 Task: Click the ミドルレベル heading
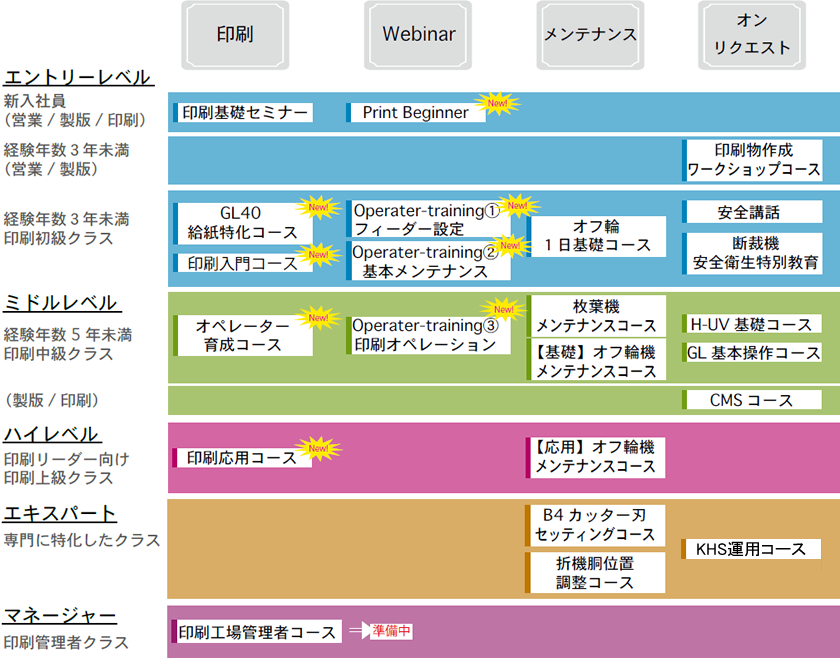click(62, 303)
